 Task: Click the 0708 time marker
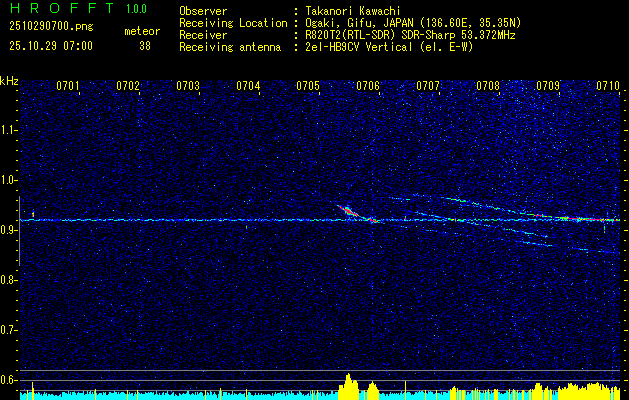488,86
